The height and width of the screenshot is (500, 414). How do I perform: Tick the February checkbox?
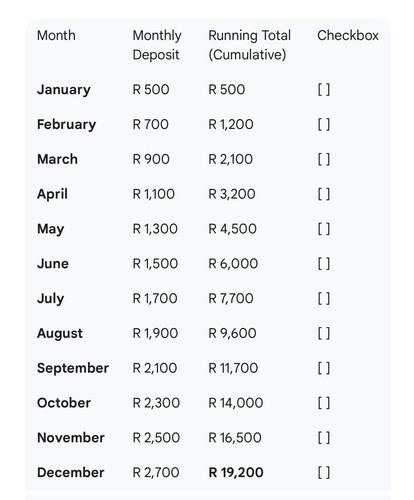324,125
